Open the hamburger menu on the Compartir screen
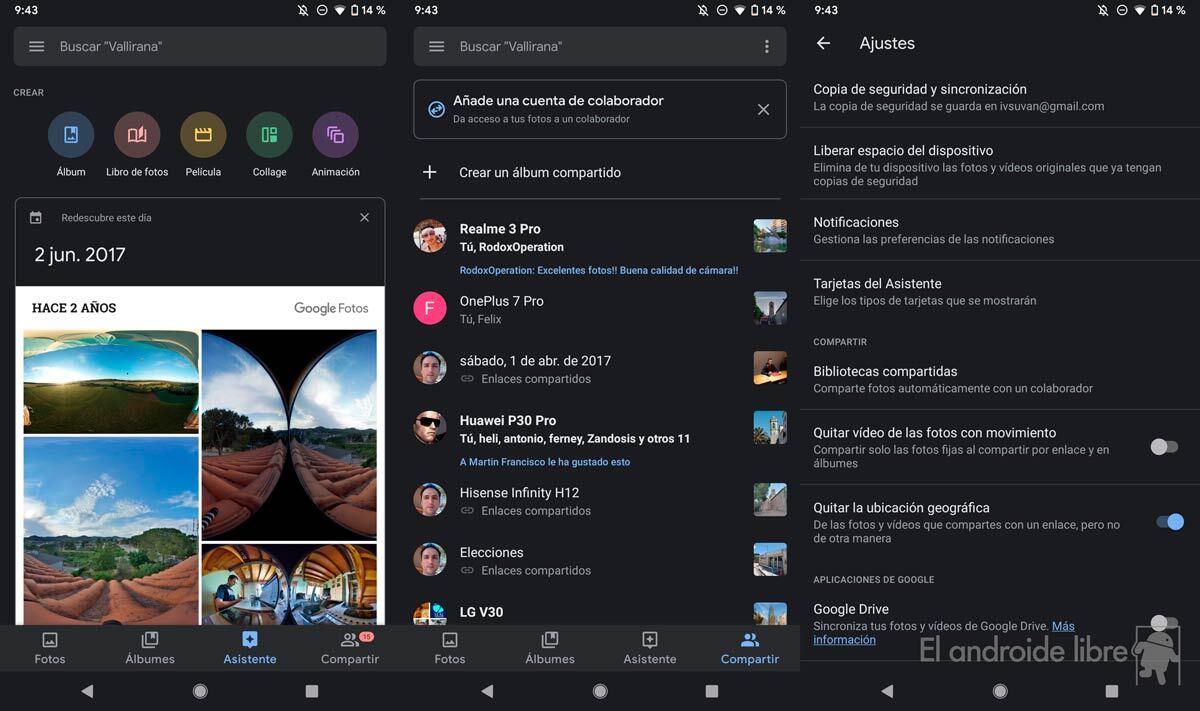Viewport: 1200px width, 711px height. tap(436, 47)
